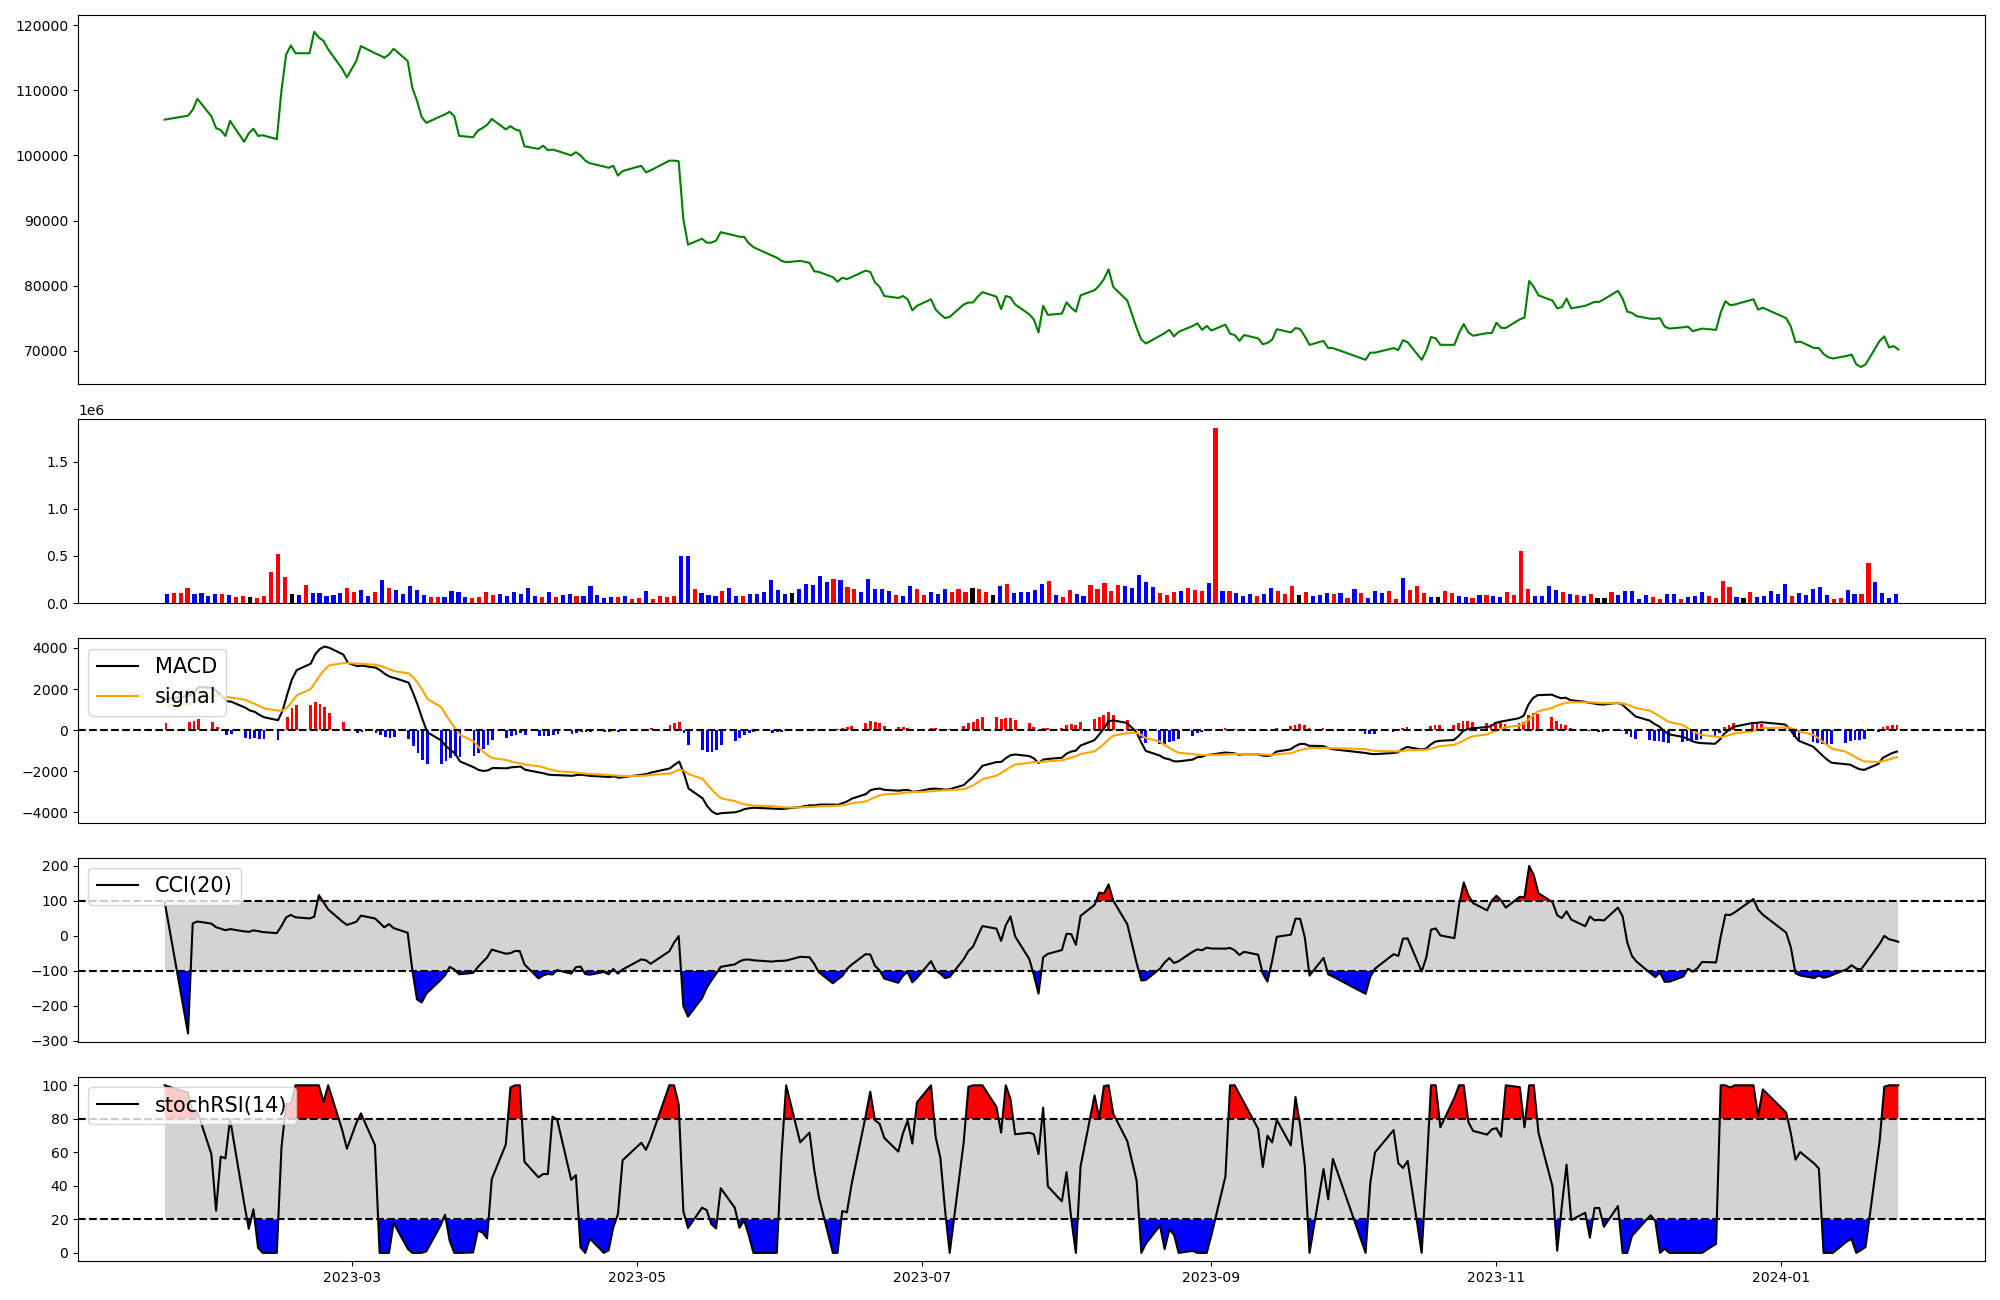
Task: Click the MACD legend label
Action: pyautogui.click(x=185, y=666)
